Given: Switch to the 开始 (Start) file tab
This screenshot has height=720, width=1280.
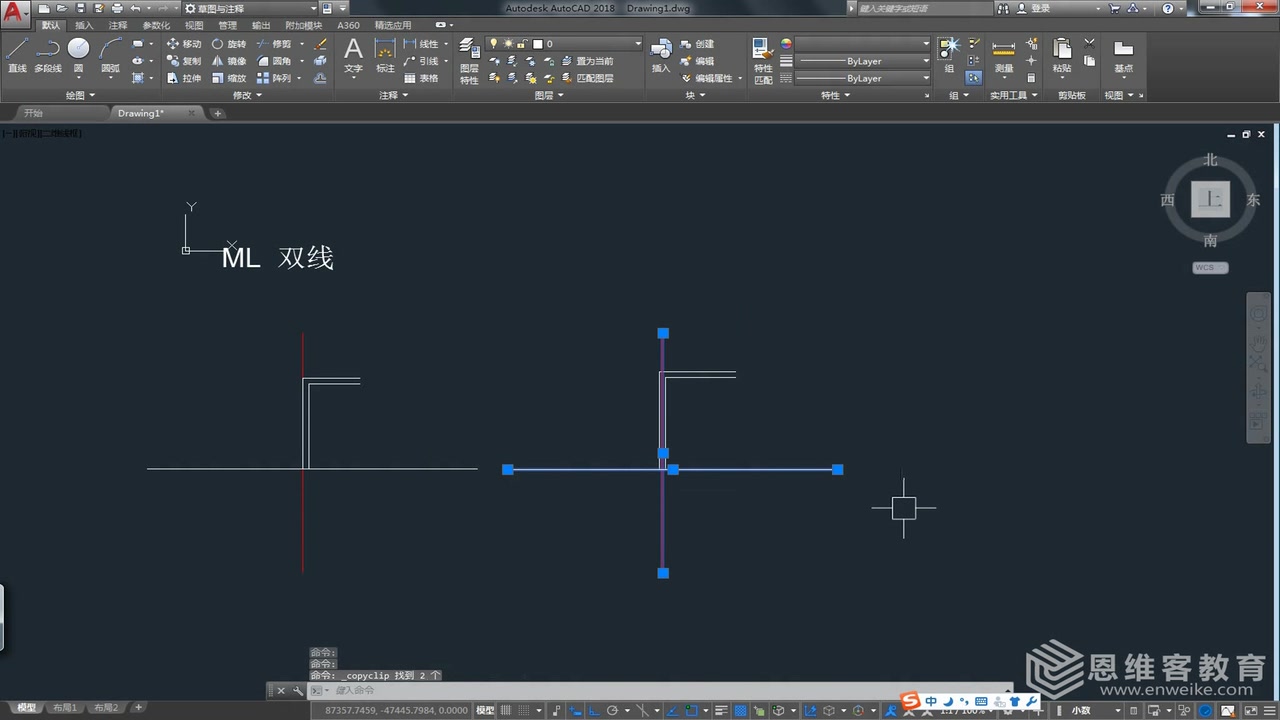Looking at the screenshot, I should pos(34,113).
